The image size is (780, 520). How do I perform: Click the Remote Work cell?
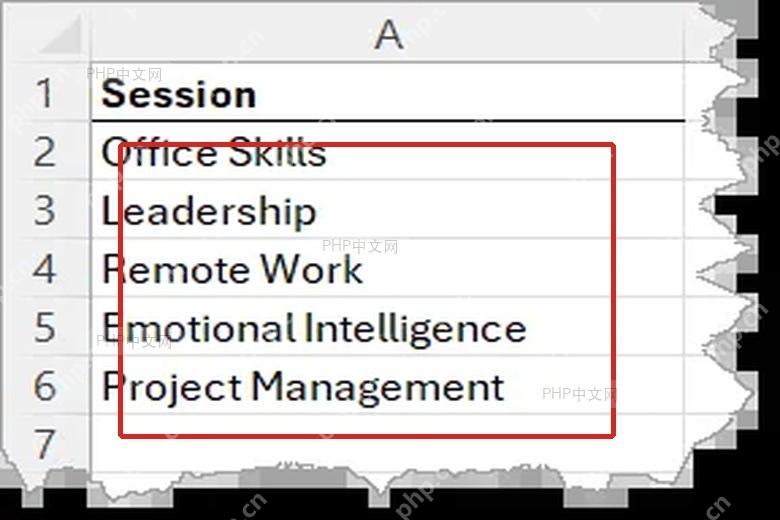pyautogui.click(x=388, y=268)
